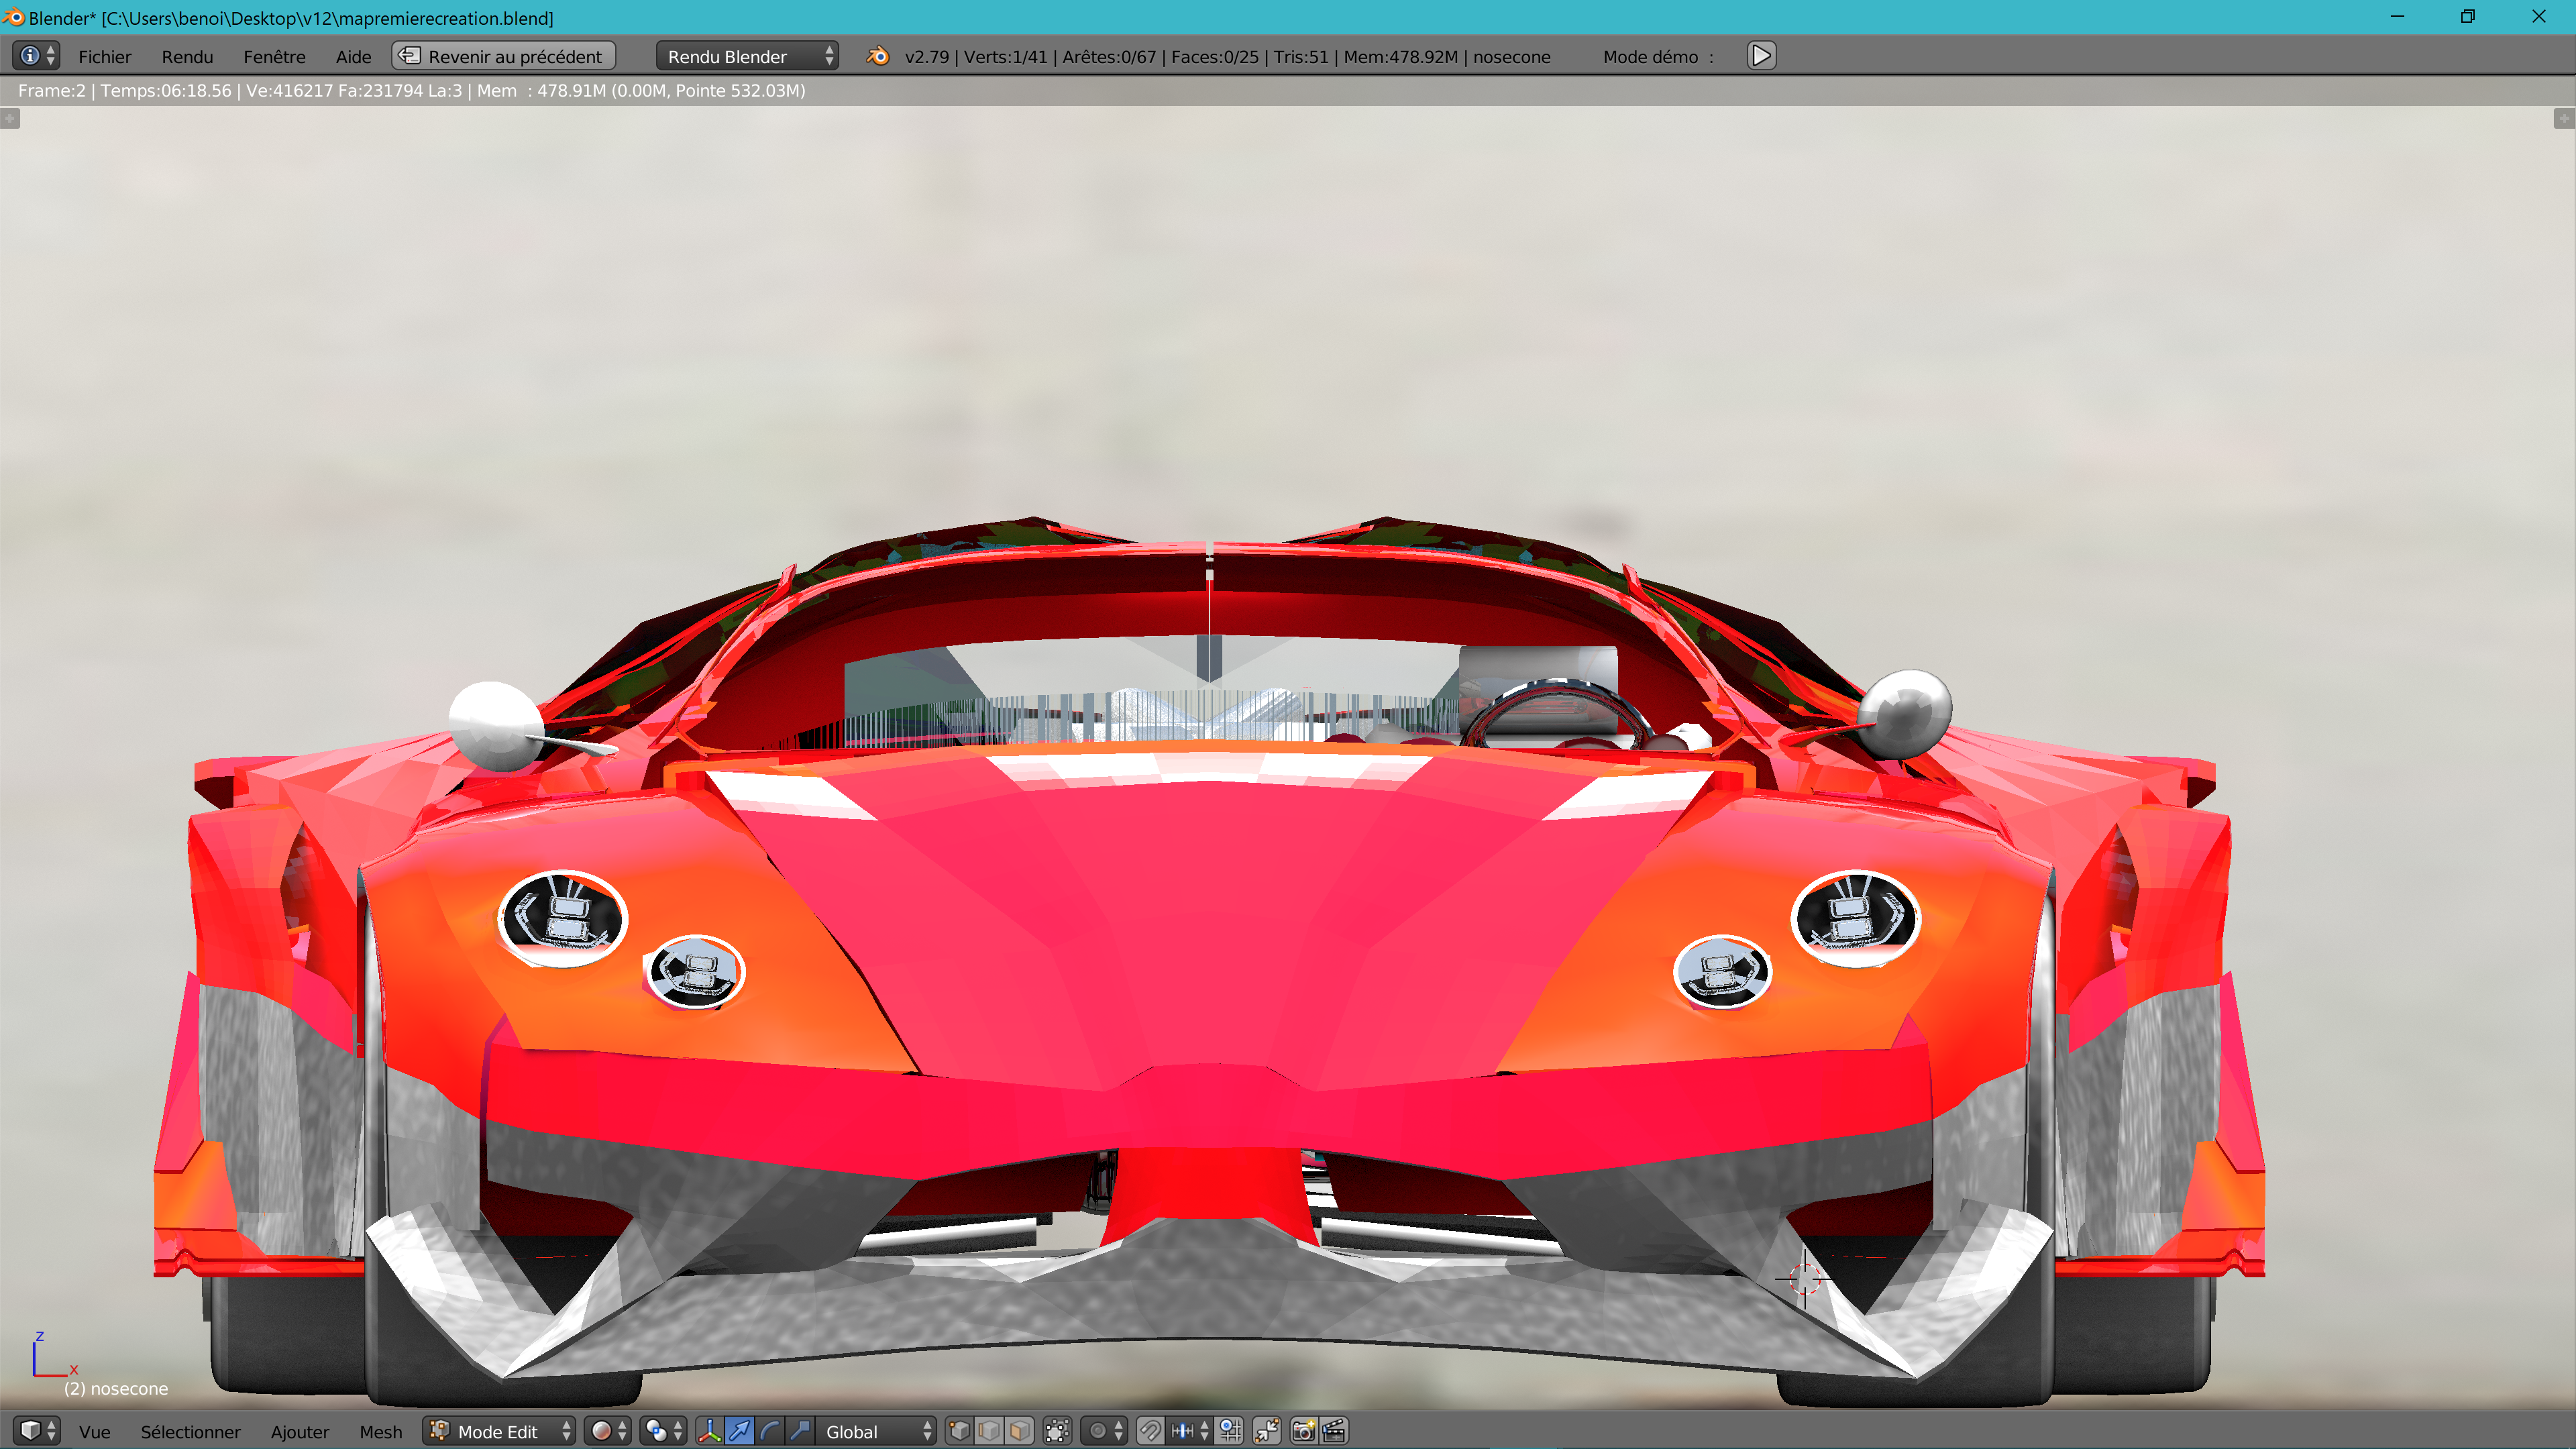Start Mode démo play button
This screenshot has width=2576, height=1449.
tap(1761, 56)
